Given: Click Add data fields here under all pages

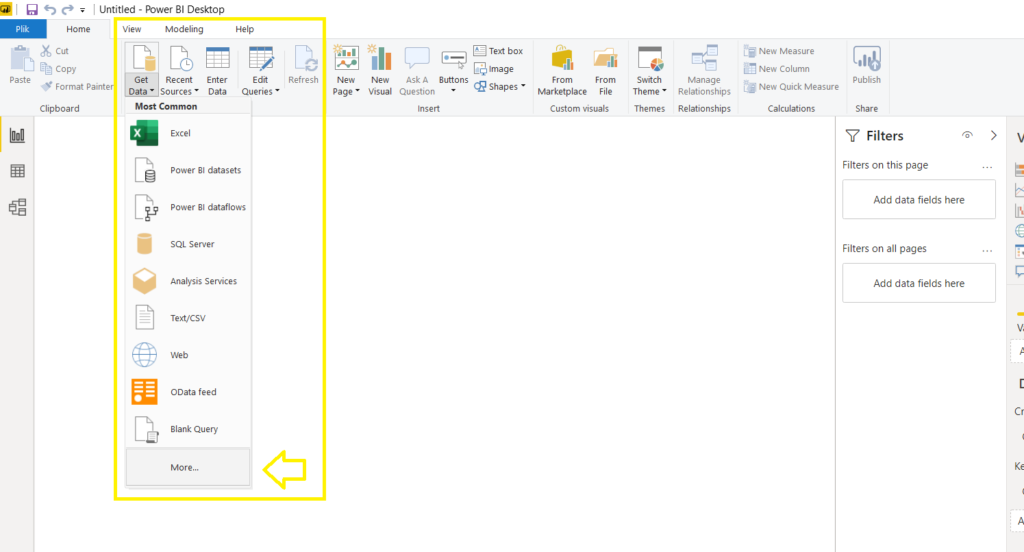Looking at the screenshot, I should [x=919, y=284].
